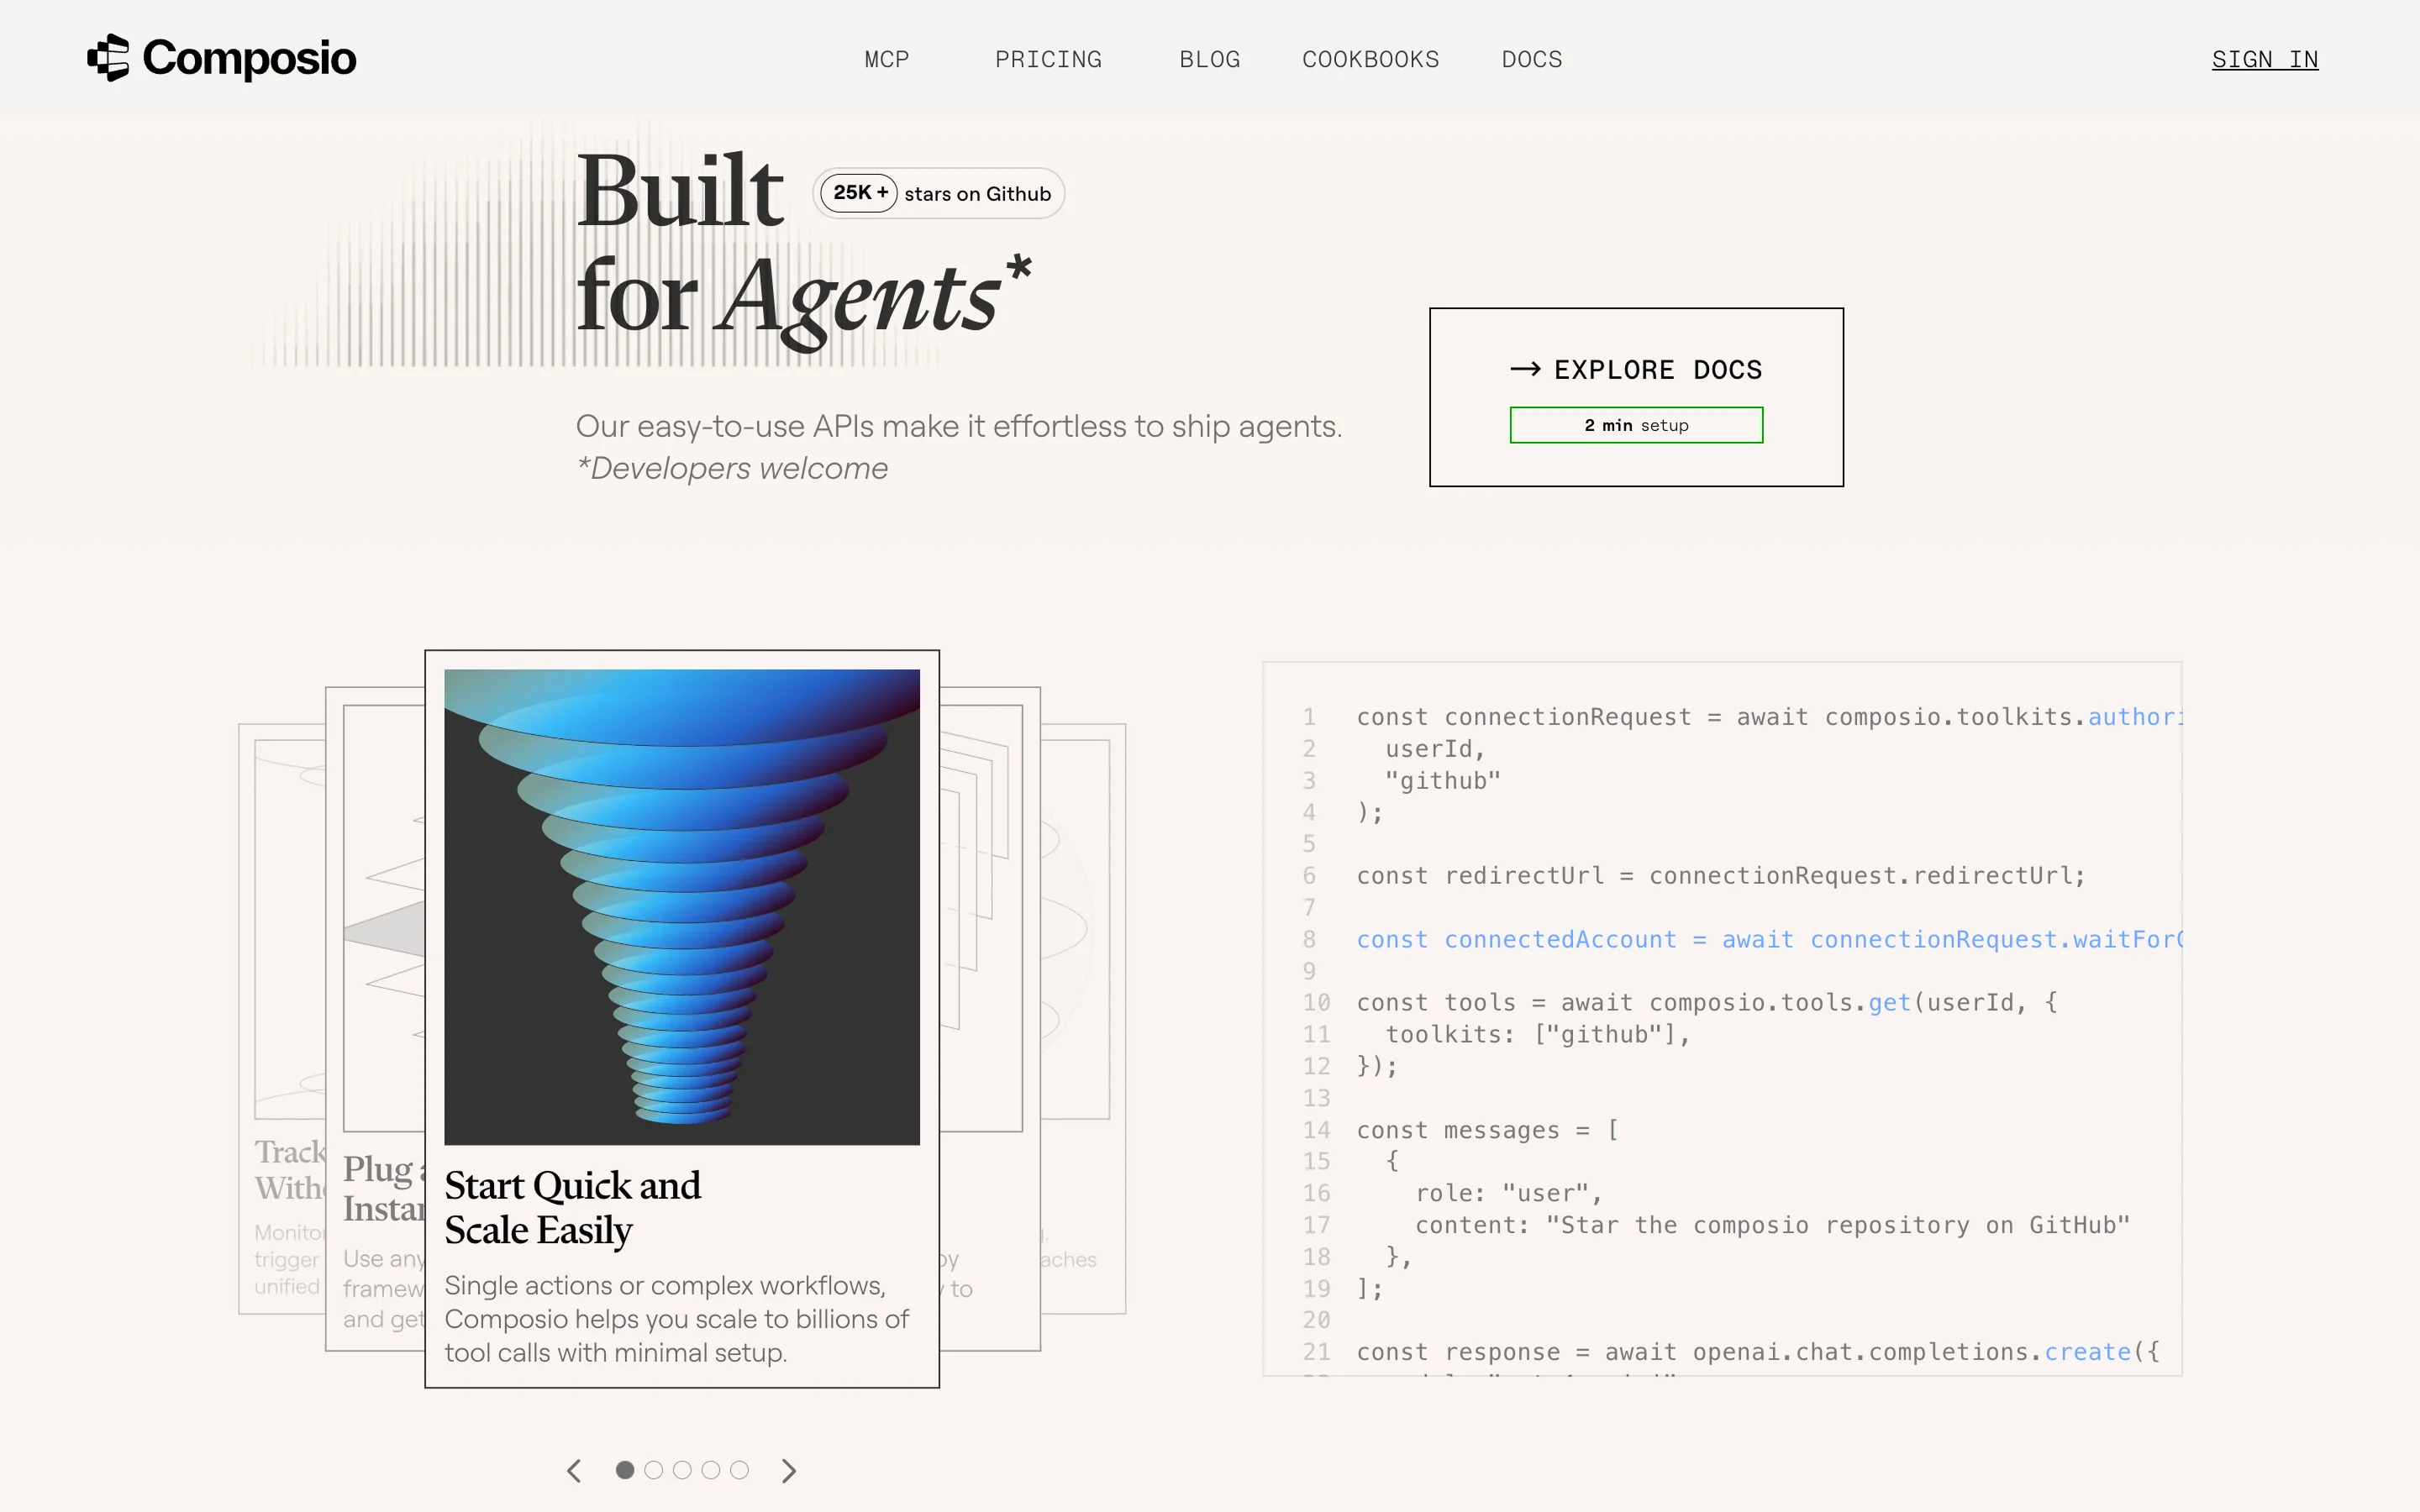The width and height of the screenshot is (2420, 1512).
Task: Click the 25K+ stars on Github badge
Action: coord(938,193)
